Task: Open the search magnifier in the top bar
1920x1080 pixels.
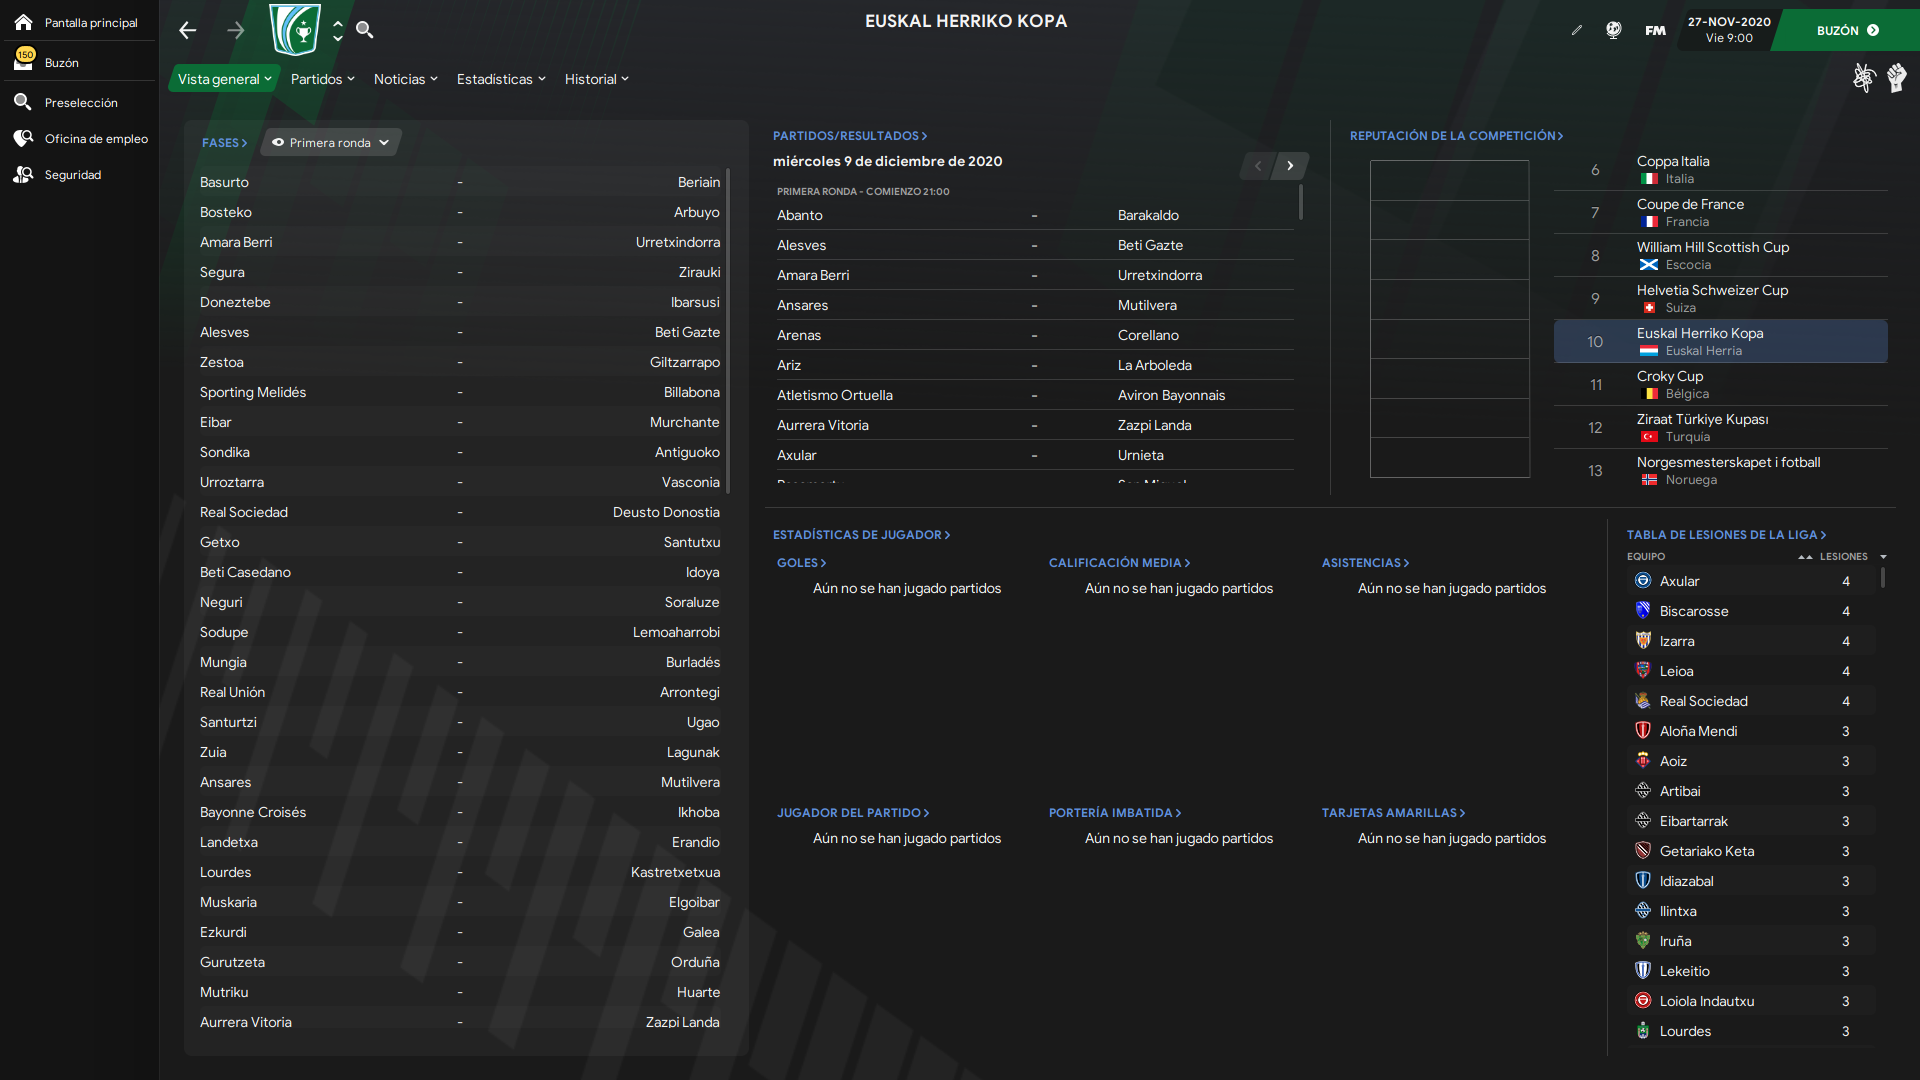Action: pos(365,30)
